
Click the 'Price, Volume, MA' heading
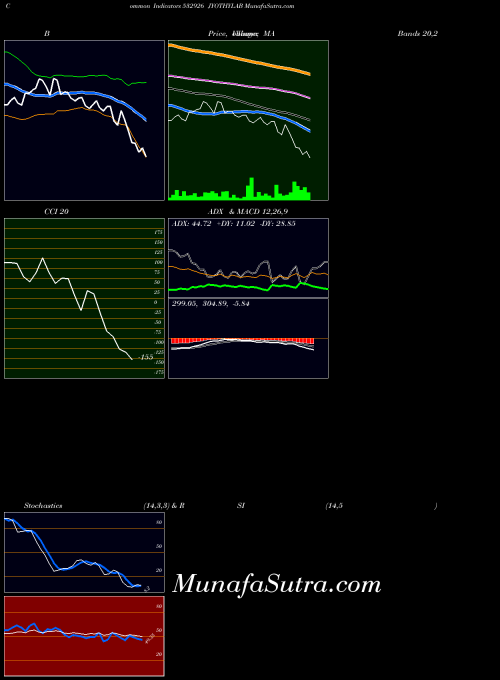click(242, 33)
